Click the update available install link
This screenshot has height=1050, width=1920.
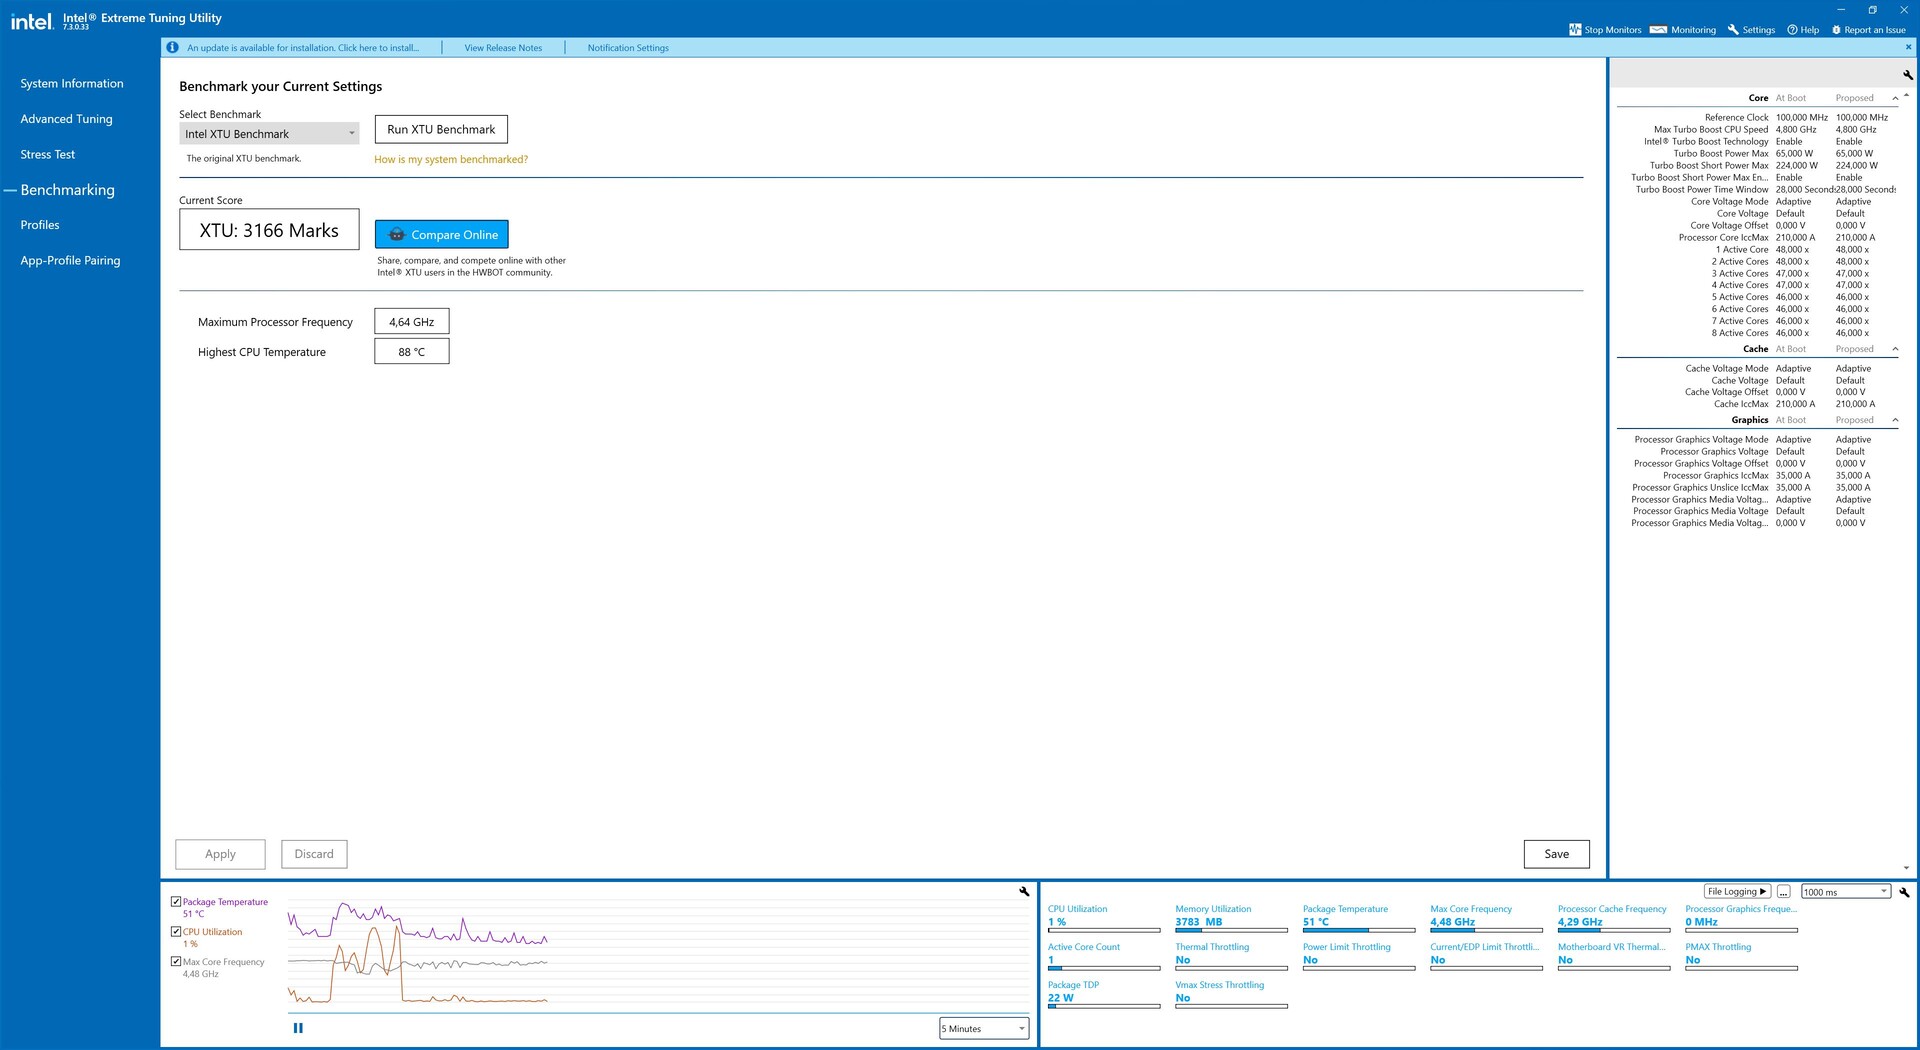(303, 48)
